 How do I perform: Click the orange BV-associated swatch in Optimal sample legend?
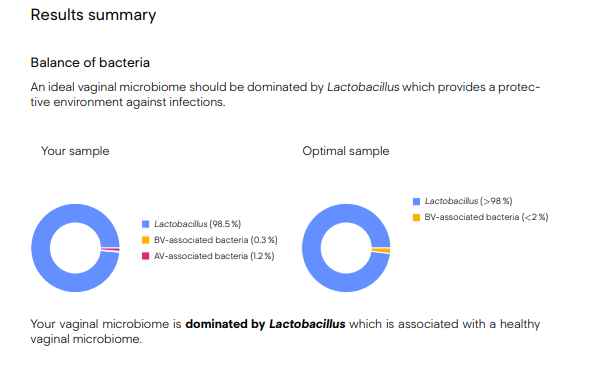(x=416, y=218)
